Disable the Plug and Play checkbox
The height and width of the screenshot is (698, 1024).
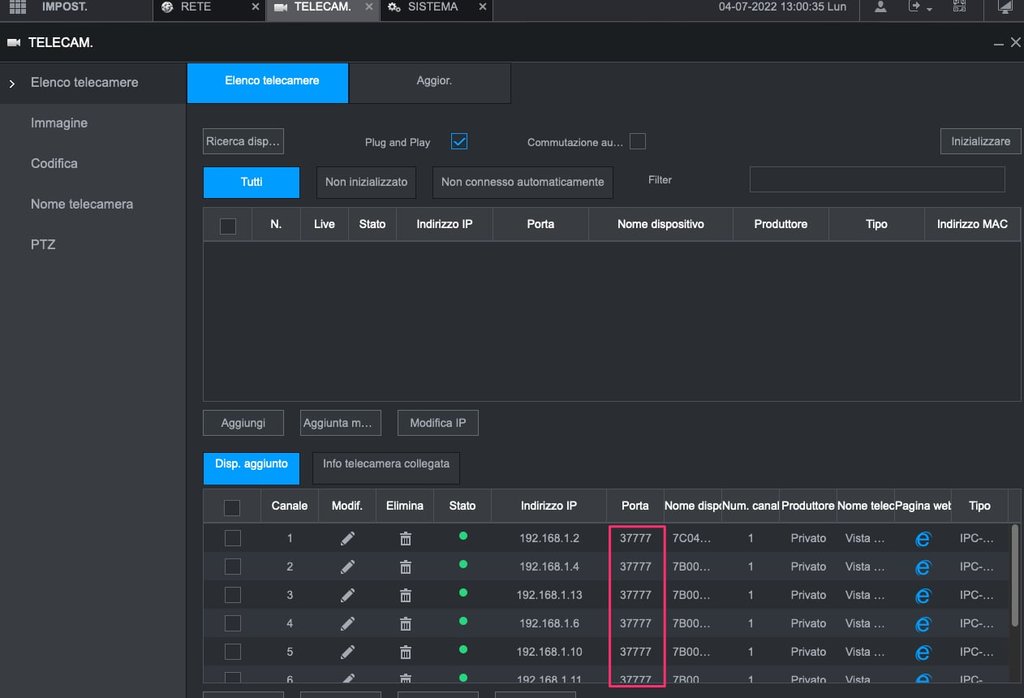click(459, 142)
